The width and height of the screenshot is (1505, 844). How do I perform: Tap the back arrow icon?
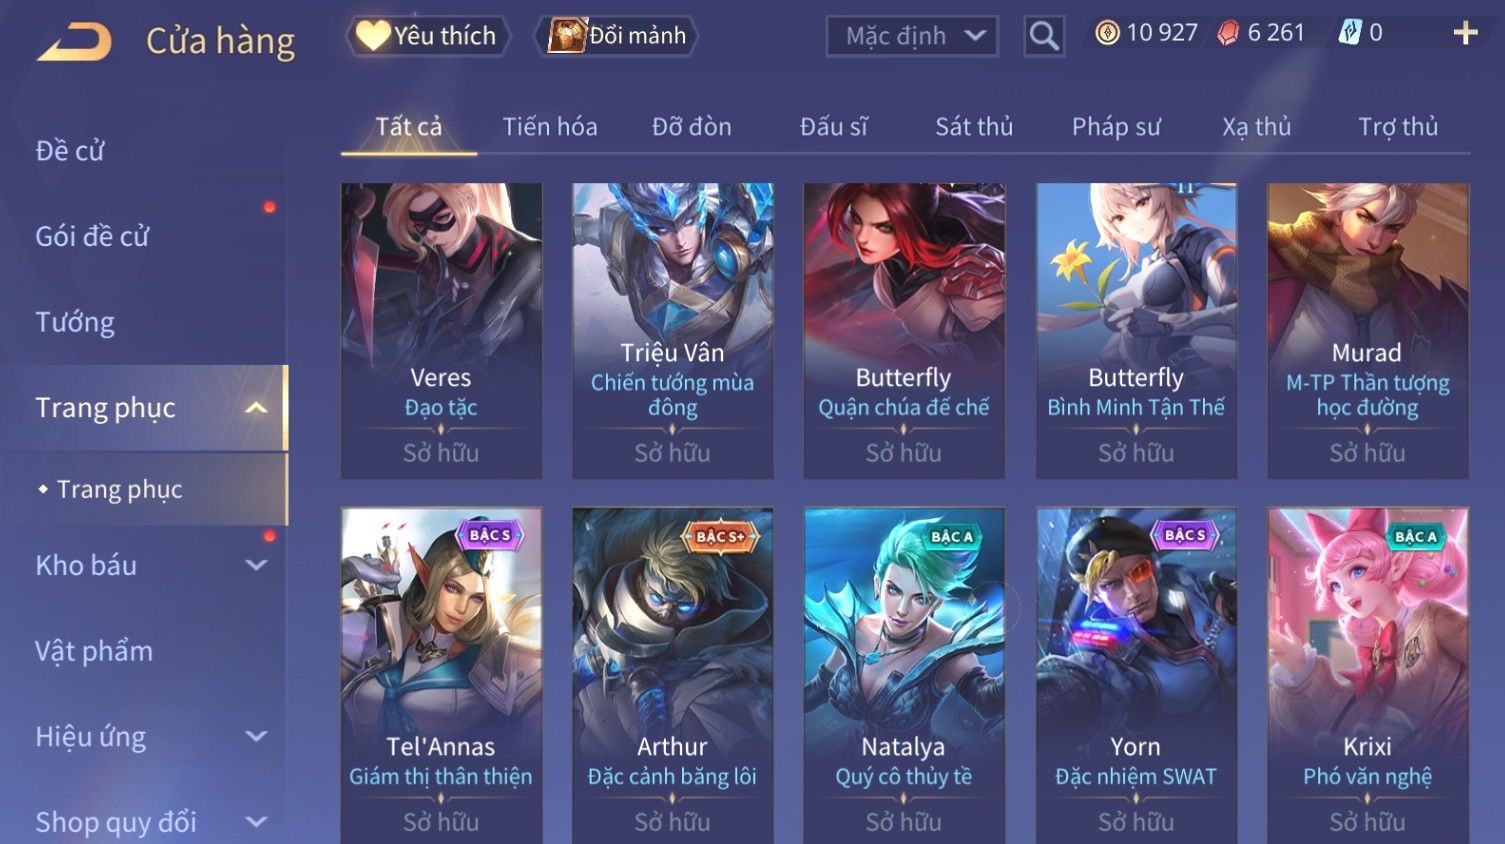point(74,42)
